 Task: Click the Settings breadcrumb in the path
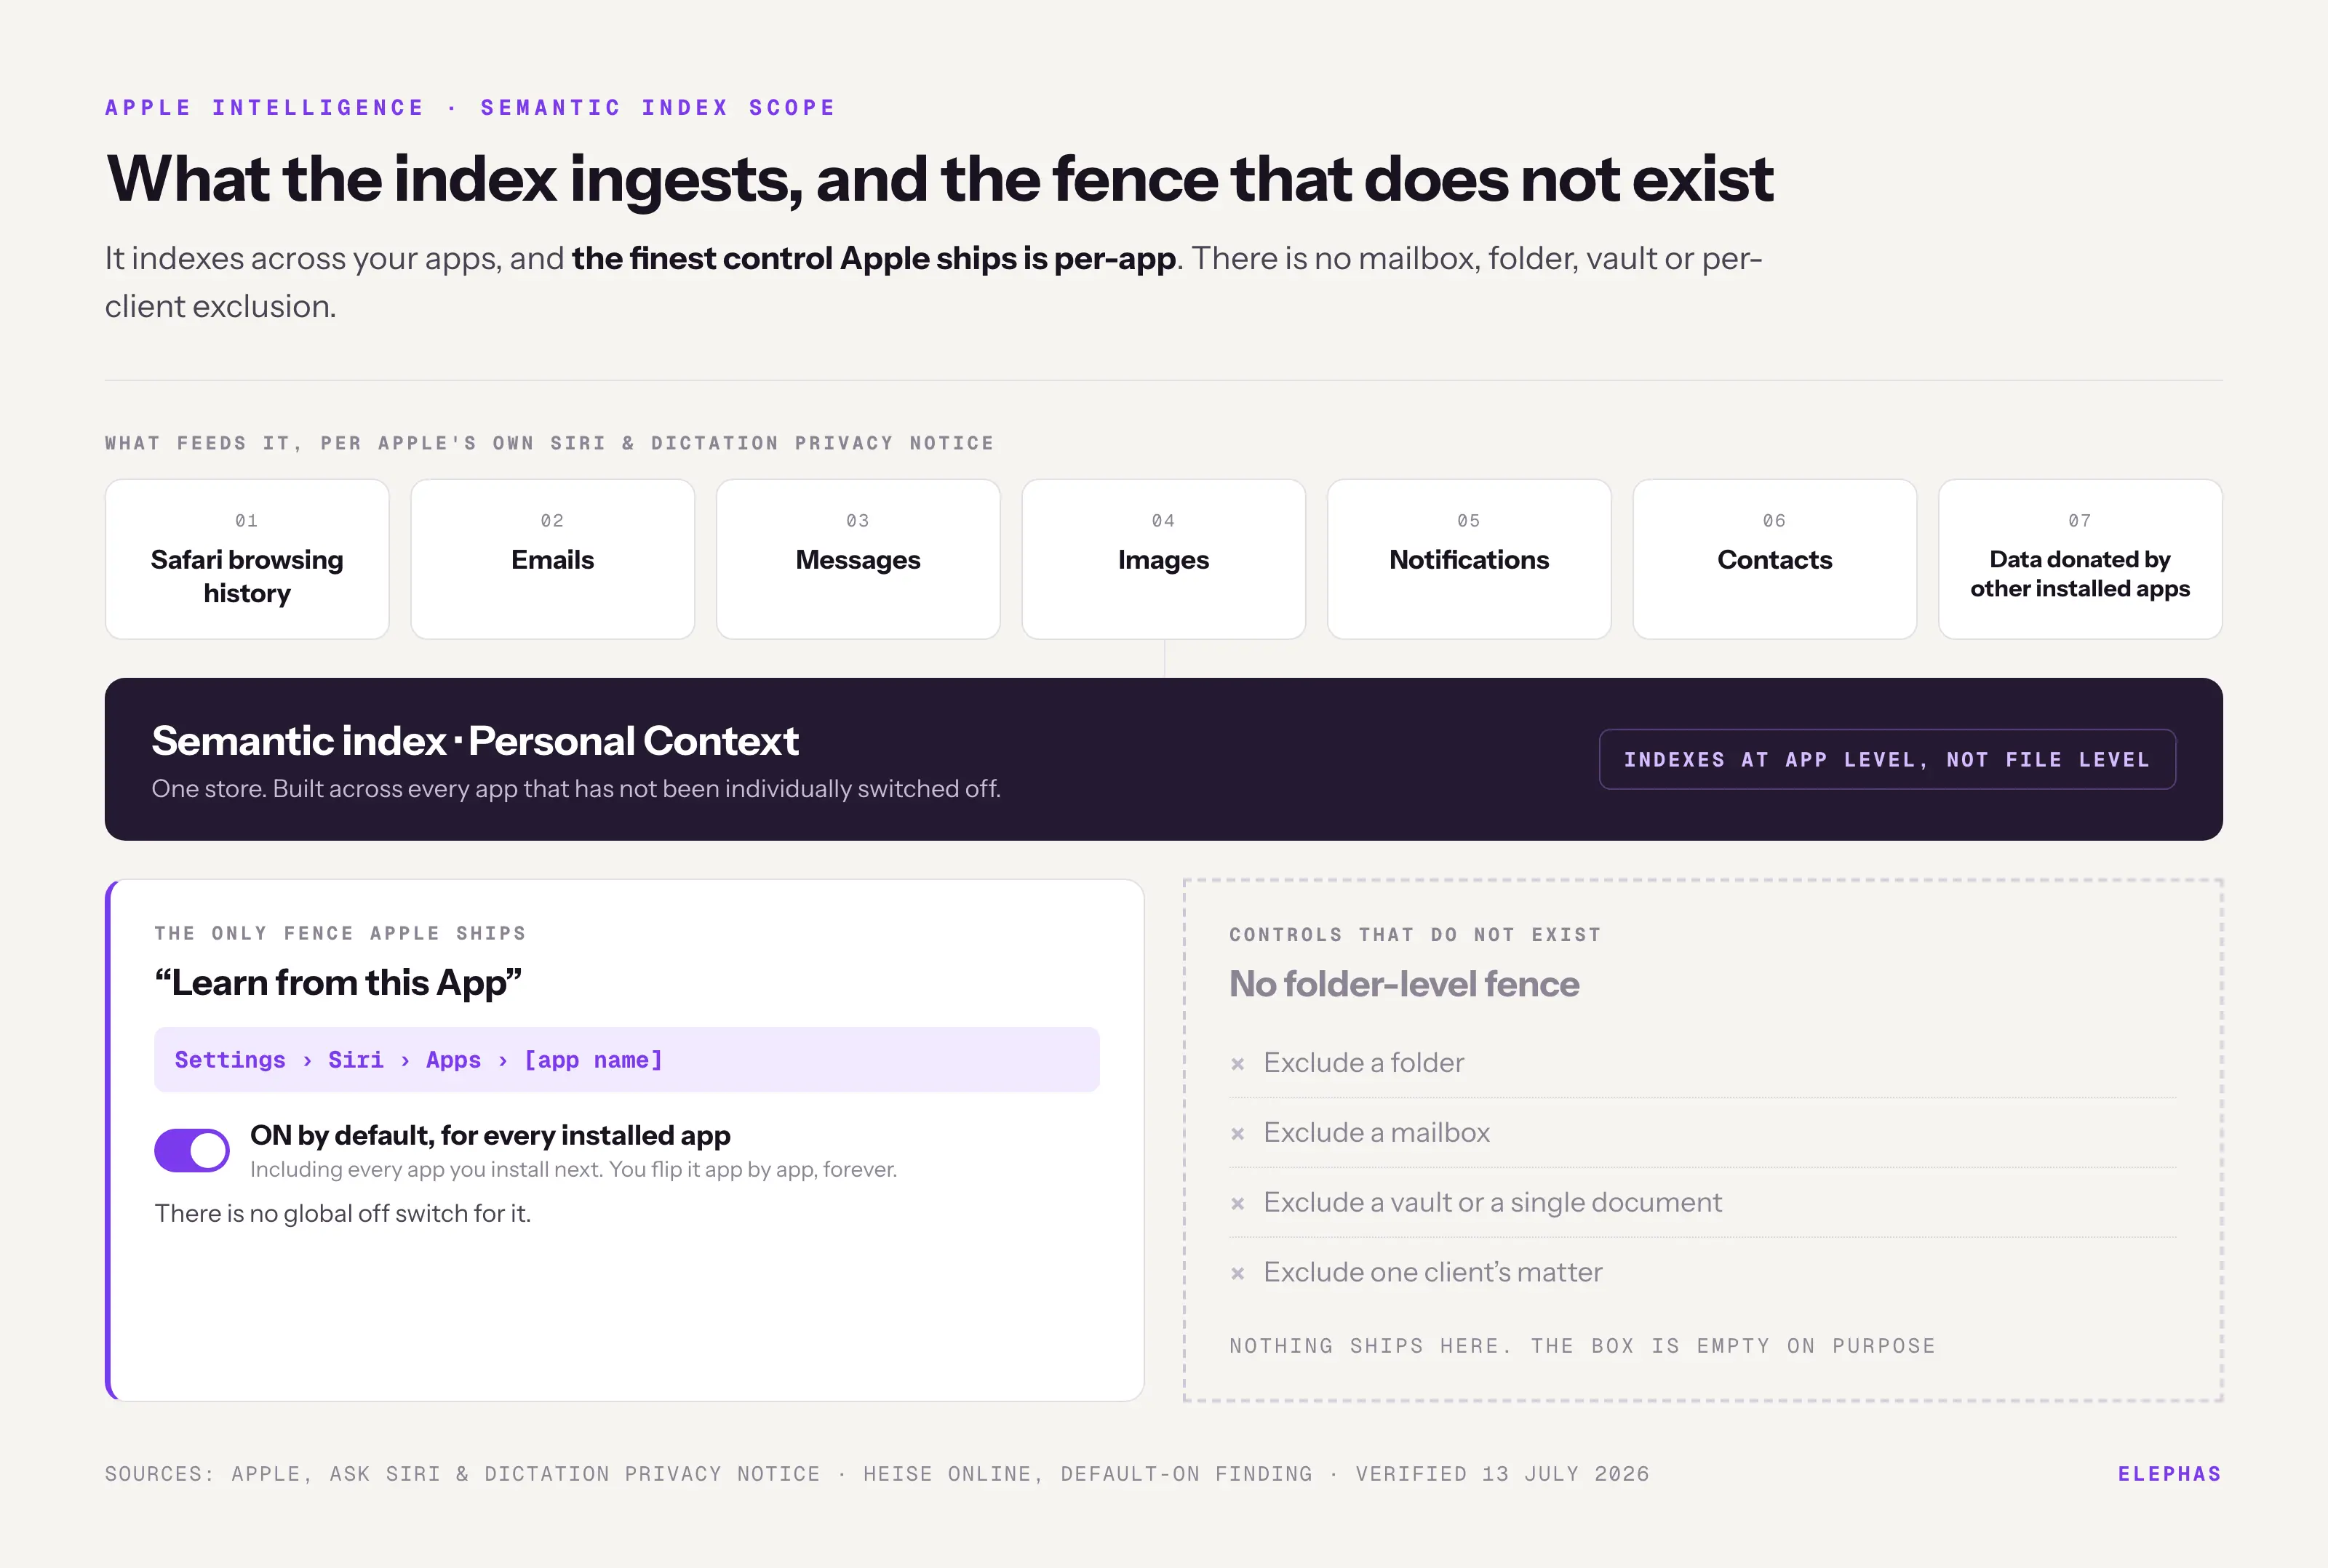pyautogui.click(x=230, y=1060)
